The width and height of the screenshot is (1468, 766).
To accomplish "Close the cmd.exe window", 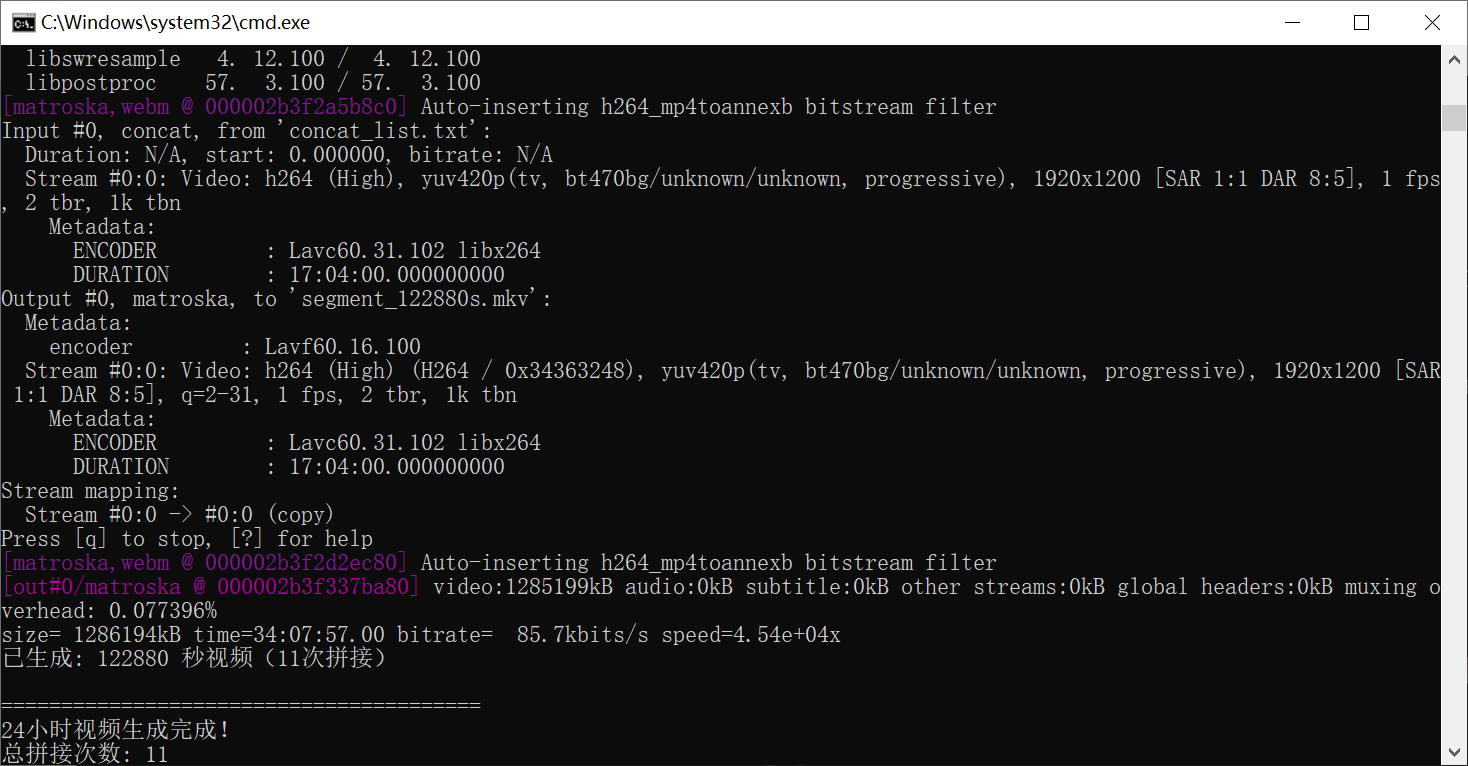I will click(1431, 22).
